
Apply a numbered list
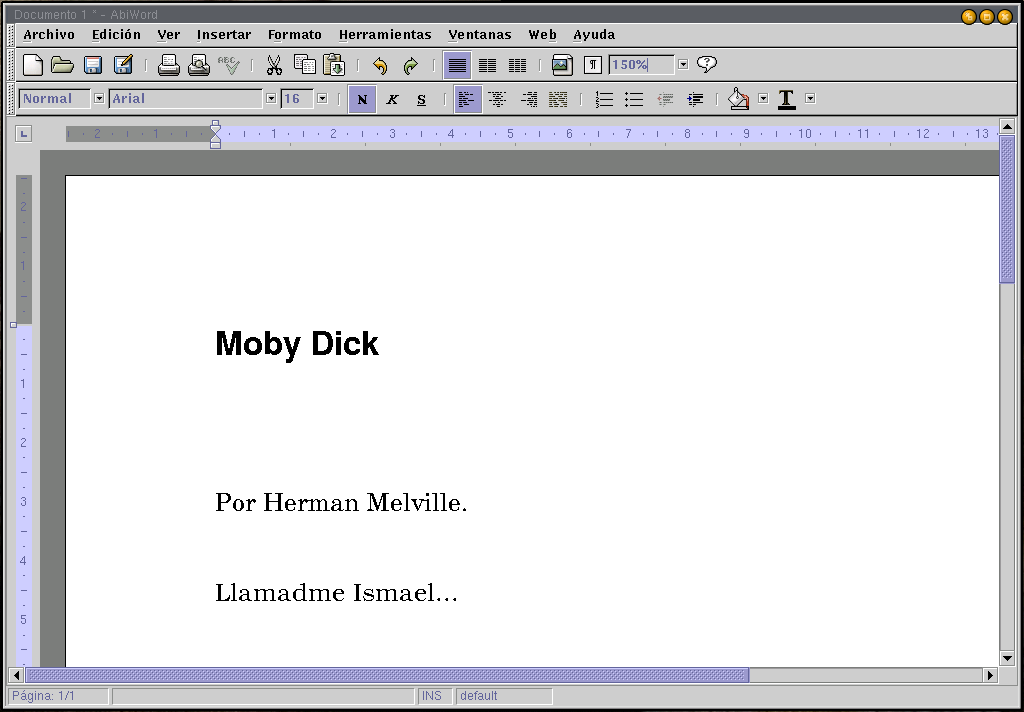point(604,99)
